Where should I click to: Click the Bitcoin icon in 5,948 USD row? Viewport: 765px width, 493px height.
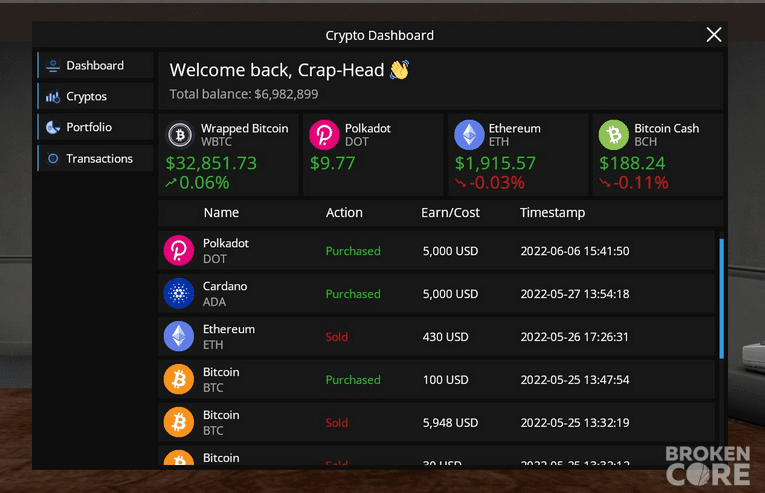pos(179,422)
